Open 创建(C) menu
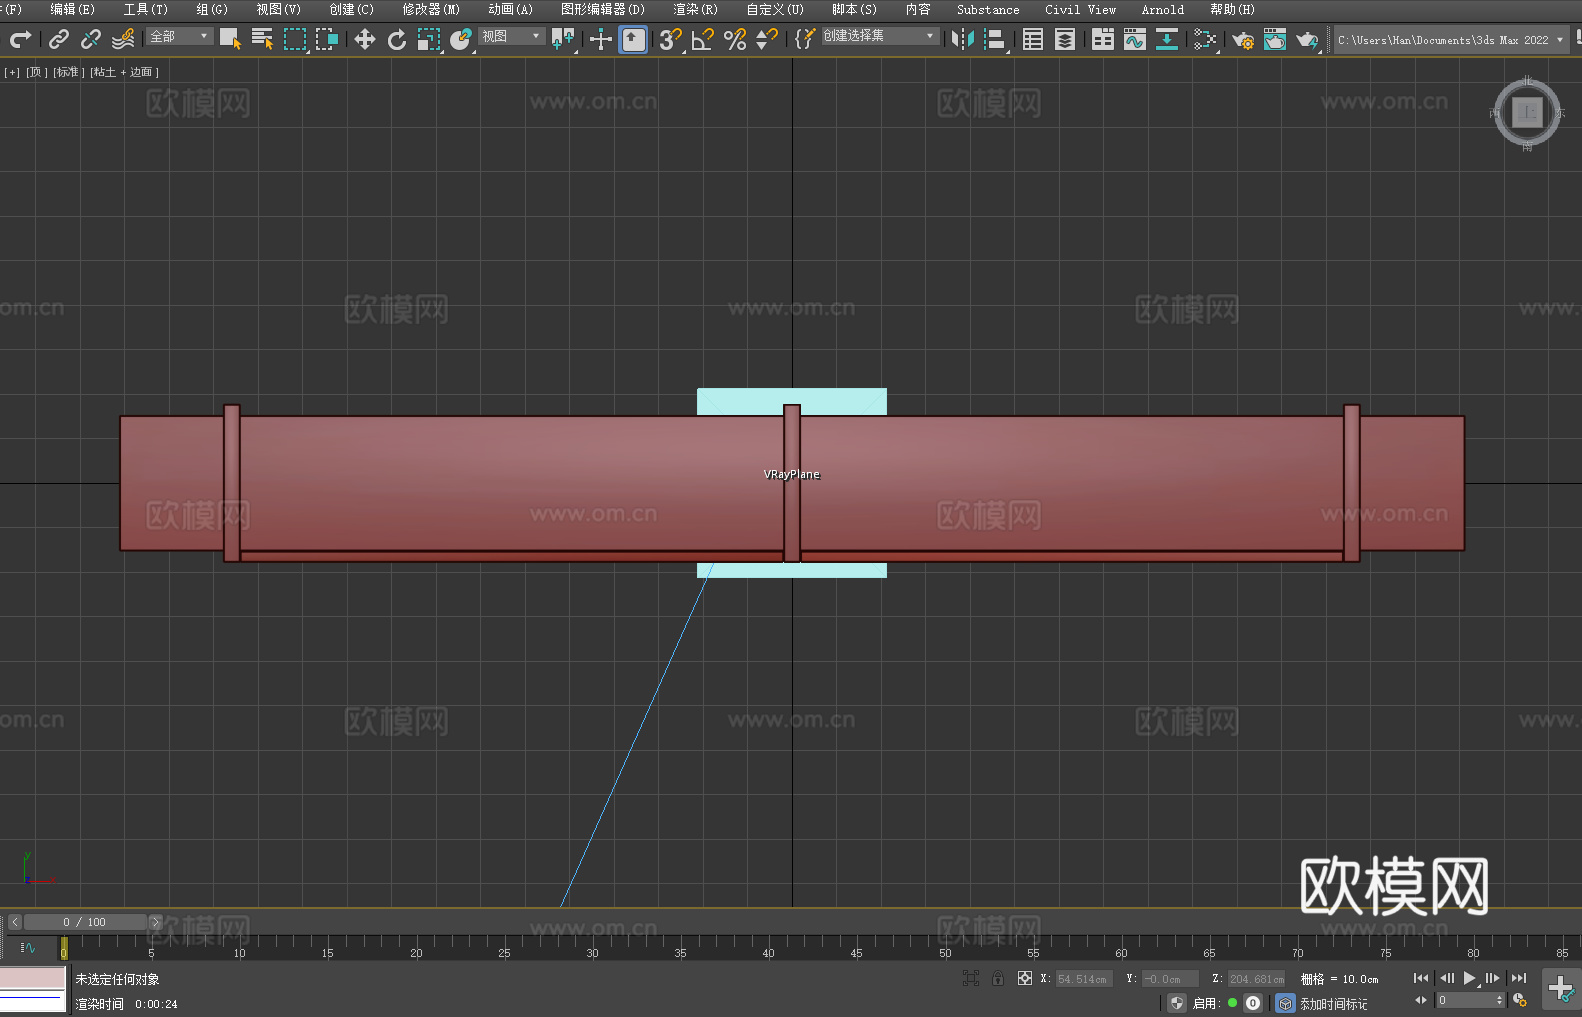The height and width of the screenshot is (1017, 1582). [351, 9]
